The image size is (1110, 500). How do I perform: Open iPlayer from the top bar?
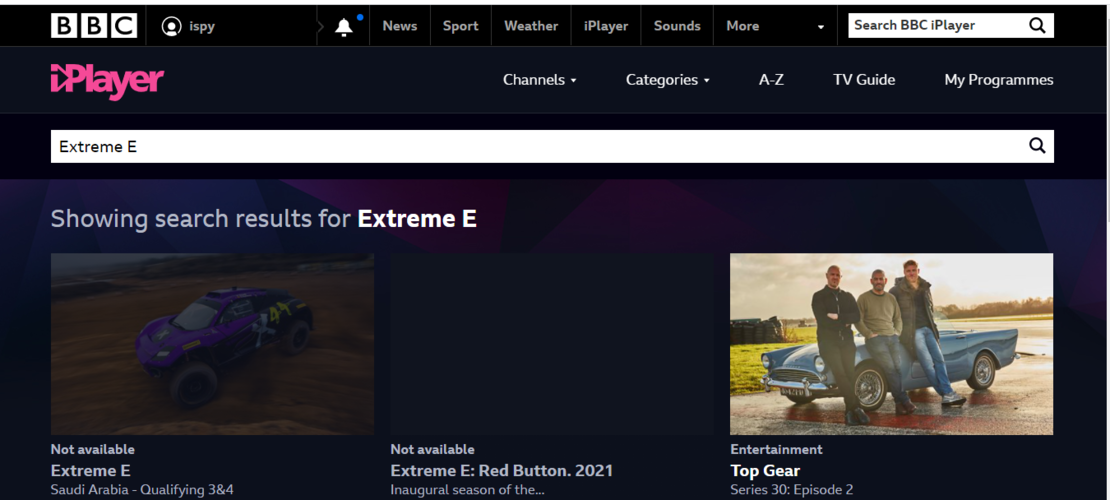point(606,26)
